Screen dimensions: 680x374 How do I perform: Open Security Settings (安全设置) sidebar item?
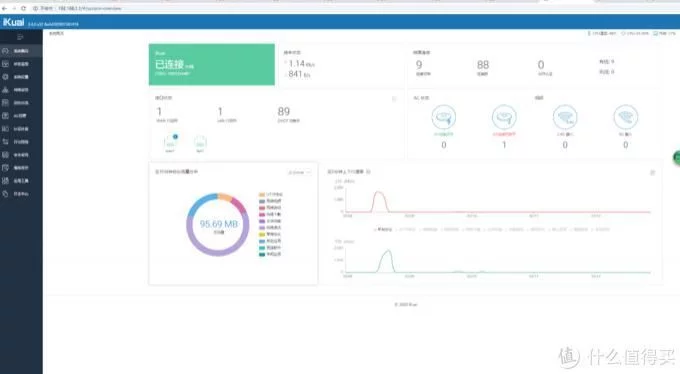pos(21,155)
